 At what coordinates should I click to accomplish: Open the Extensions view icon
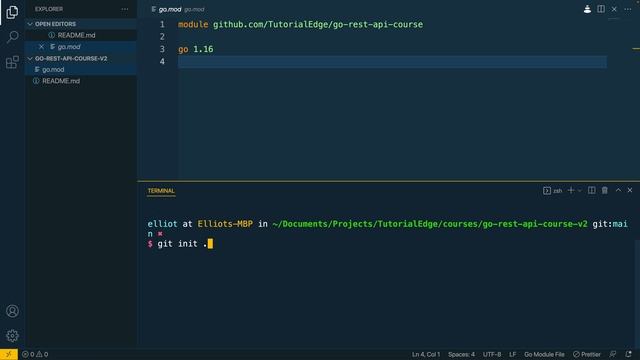pyautogui.click(x=12, y=62)
